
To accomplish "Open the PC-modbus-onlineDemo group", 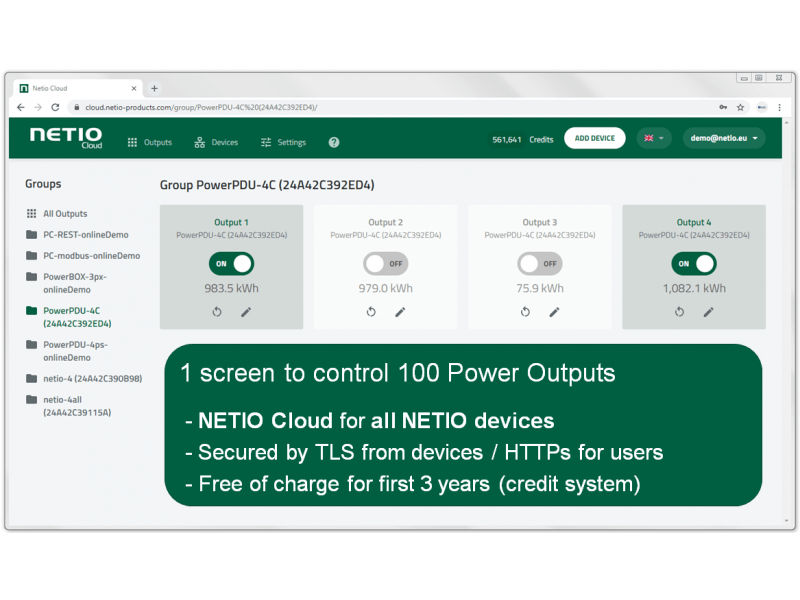I will (83, 256).
